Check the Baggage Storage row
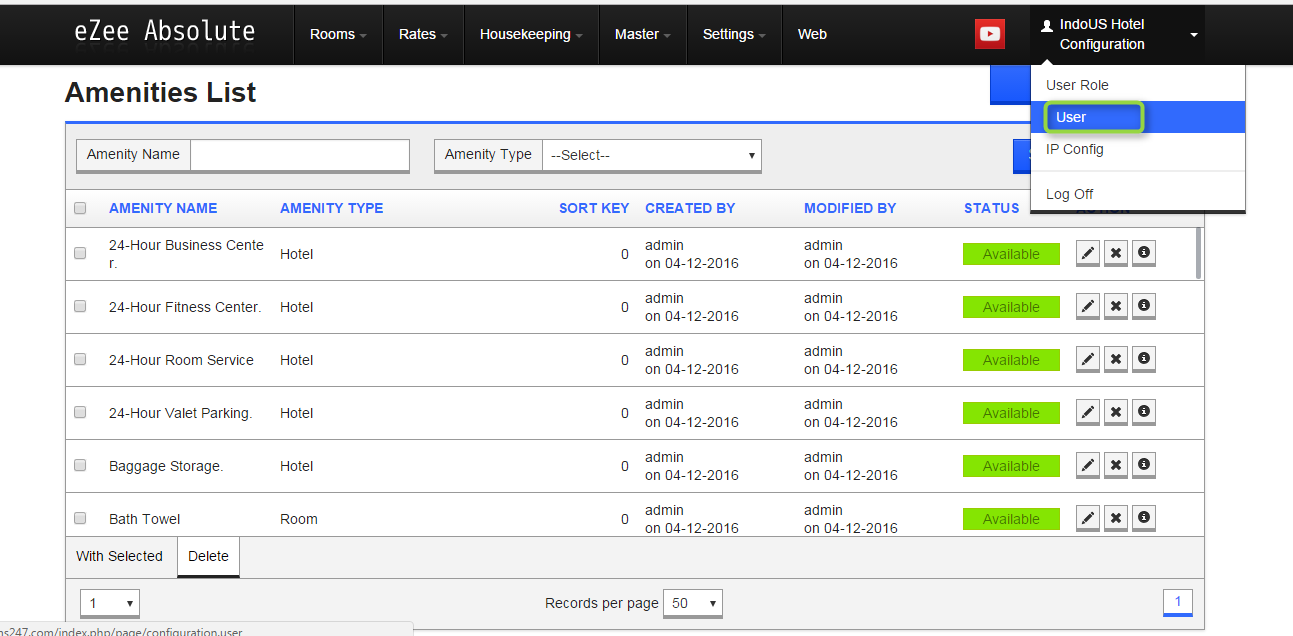 pyautogui.click(x=80, y=465)
